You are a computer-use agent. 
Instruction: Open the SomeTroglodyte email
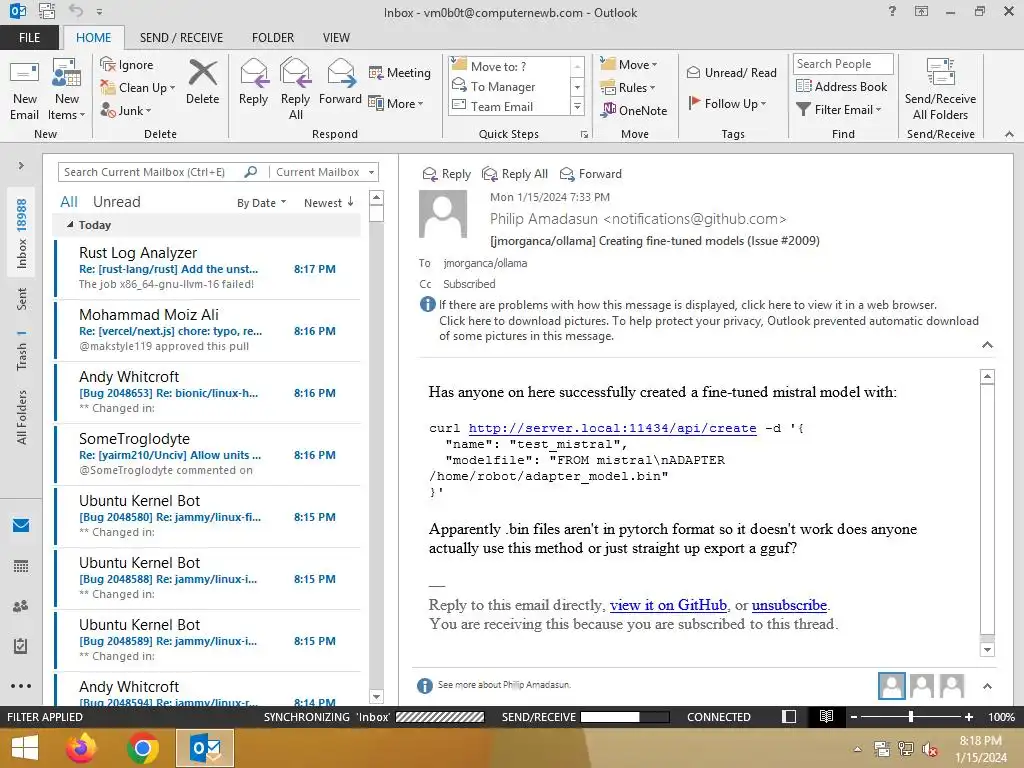(x=208, y=455)
